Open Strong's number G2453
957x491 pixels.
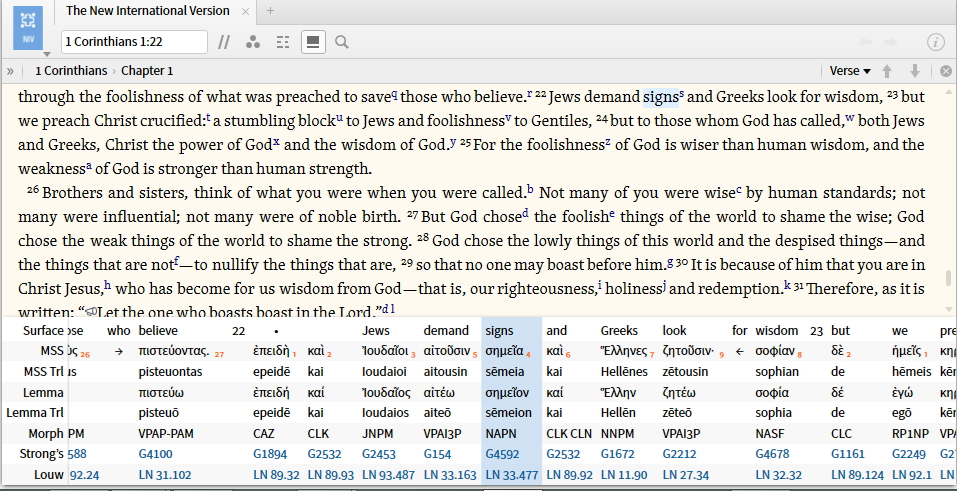tap(378, 454)
